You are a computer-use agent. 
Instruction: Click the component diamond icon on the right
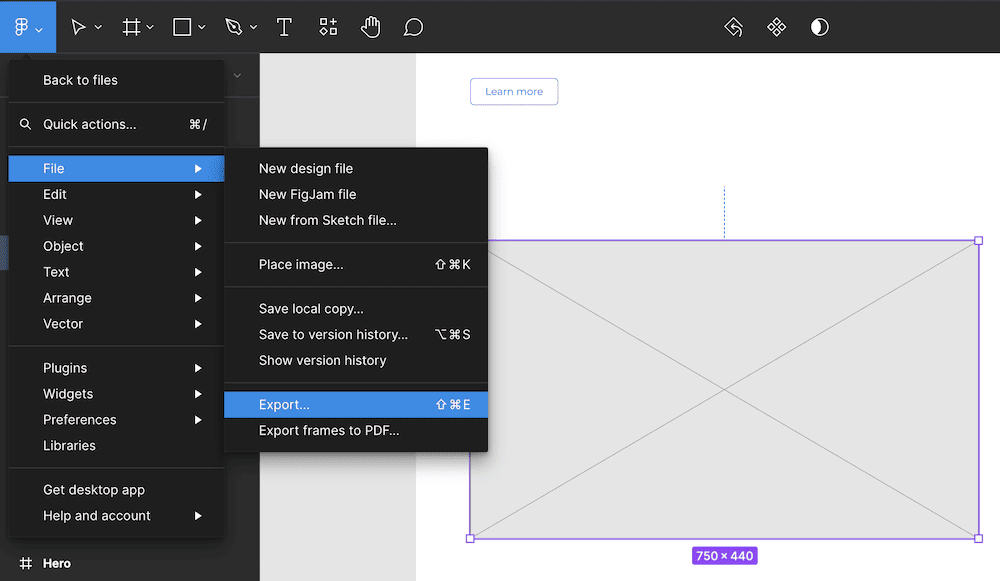(x=777, y=27)
